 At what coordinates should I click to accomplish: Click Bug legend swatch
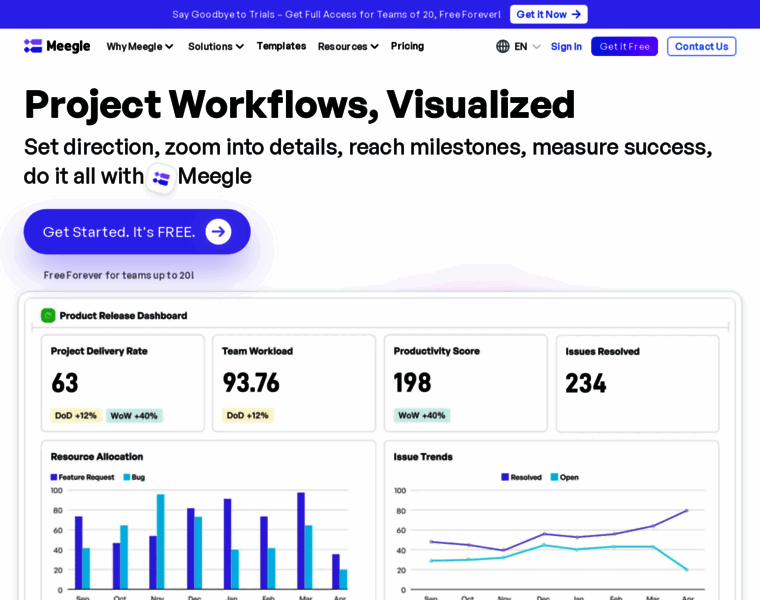coord(127,477)
